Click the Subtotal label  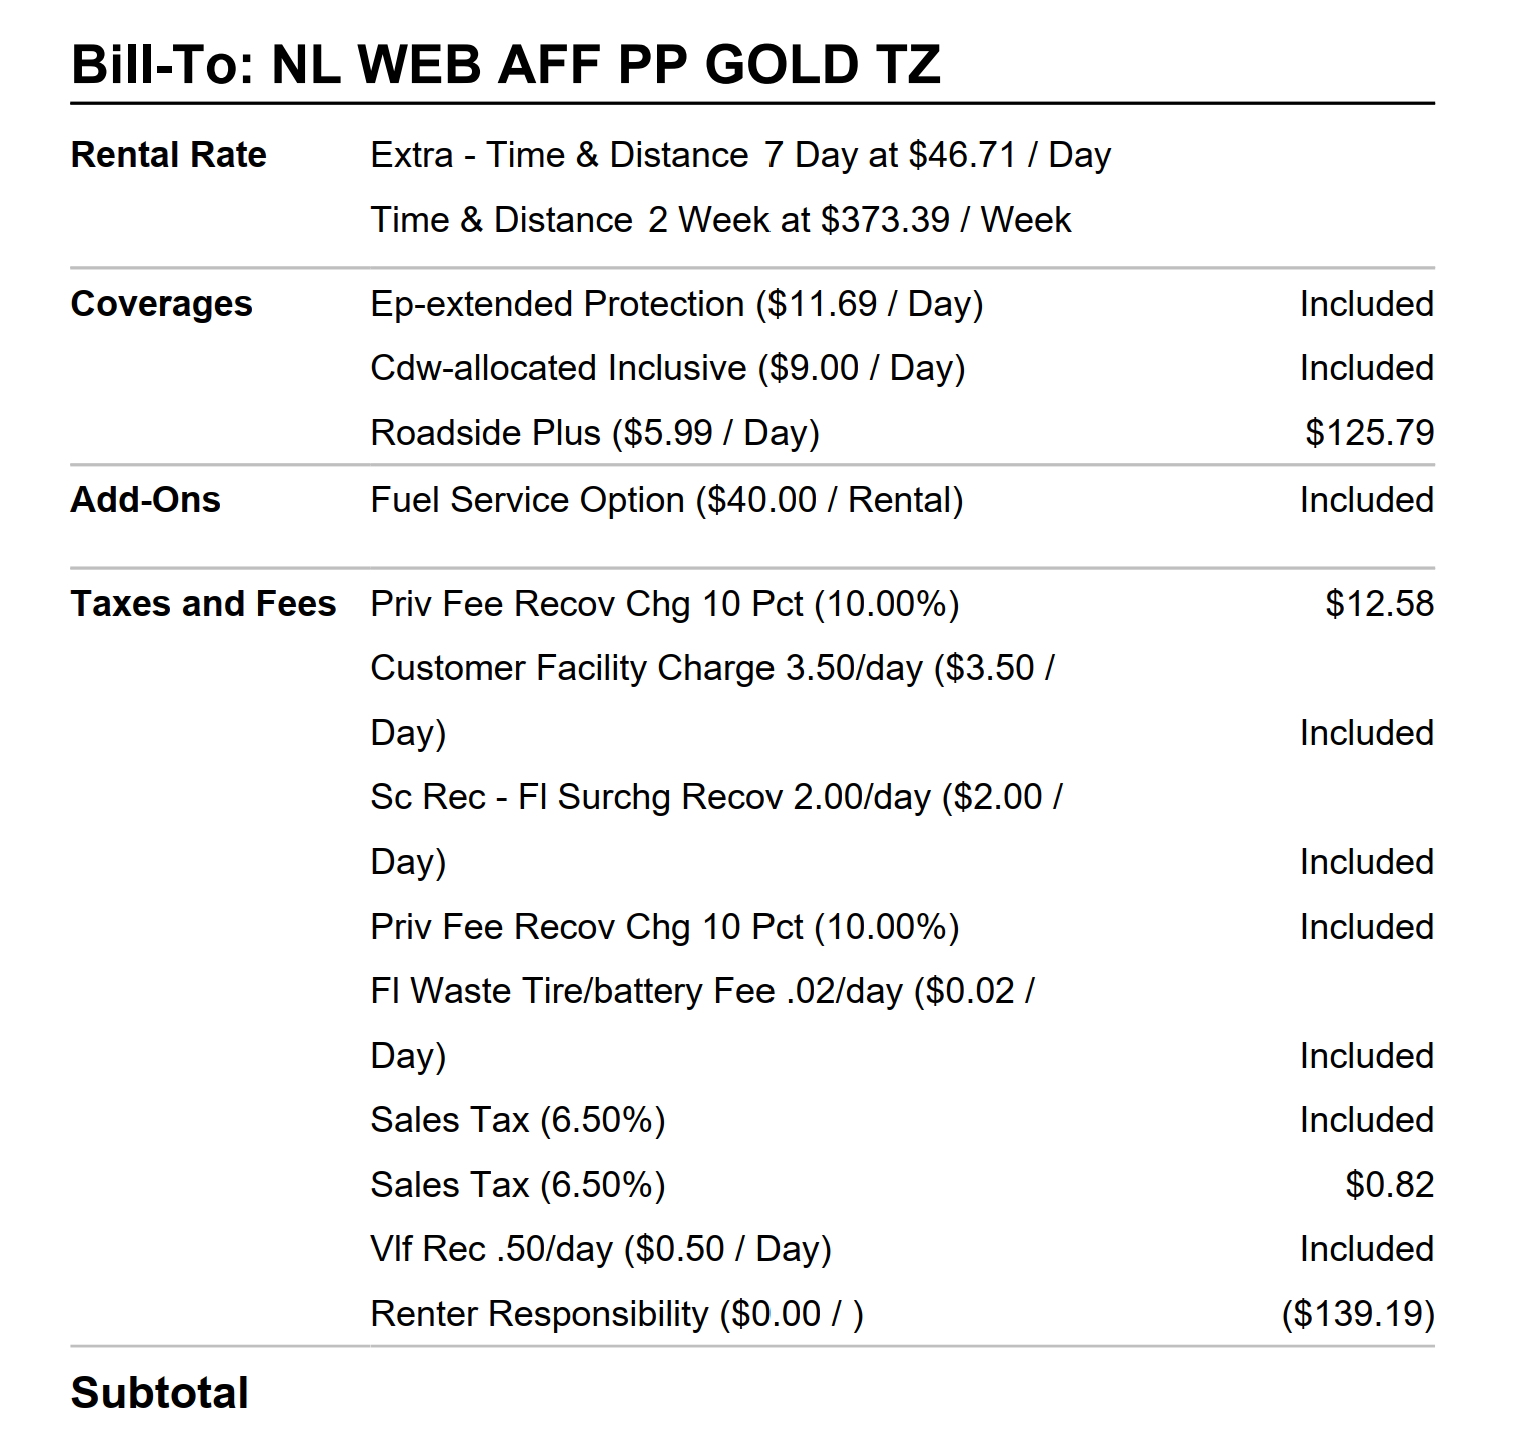tap(160, 1393)
